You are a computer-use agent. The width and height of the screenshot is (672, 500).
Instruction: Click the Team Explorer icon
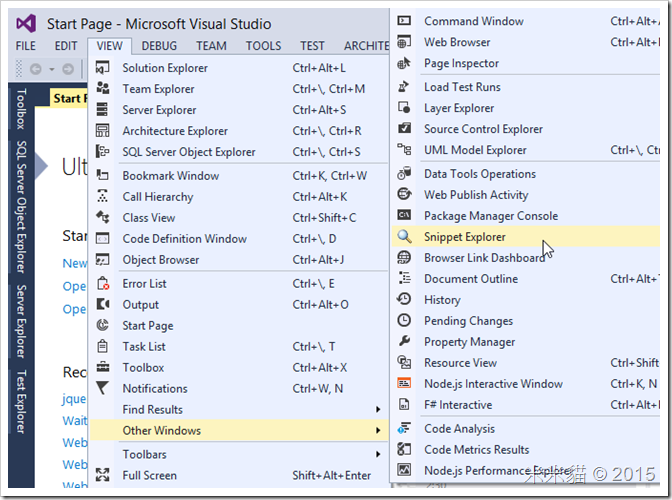[x=103, y=89]
